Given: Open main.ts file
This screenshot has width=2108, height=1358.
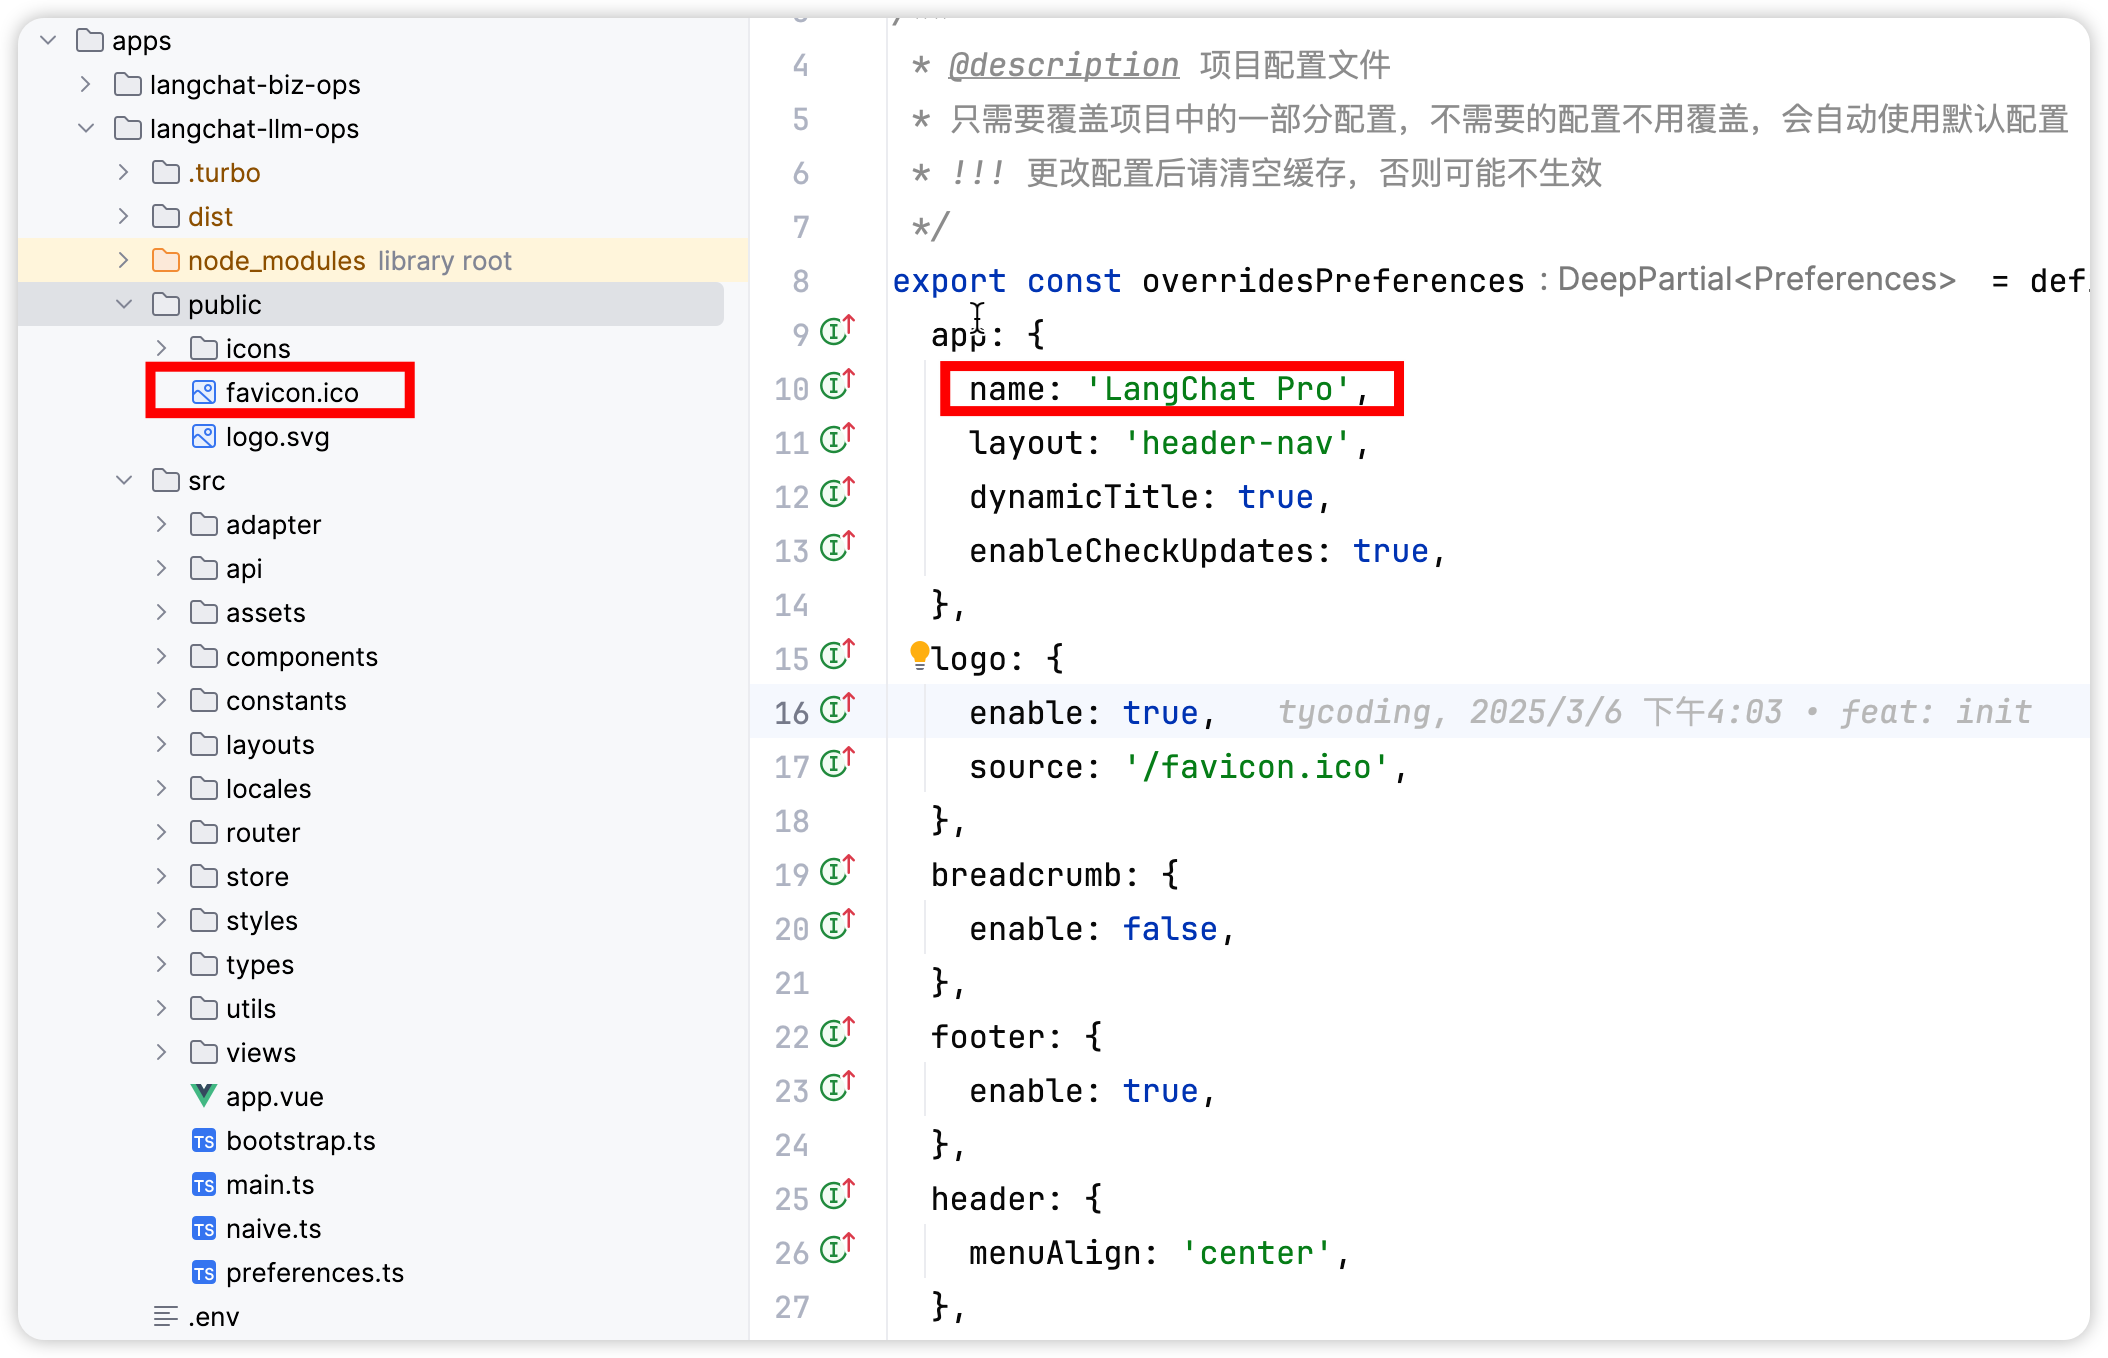Looking at the screenshot, I should [x=270, y=1185].
